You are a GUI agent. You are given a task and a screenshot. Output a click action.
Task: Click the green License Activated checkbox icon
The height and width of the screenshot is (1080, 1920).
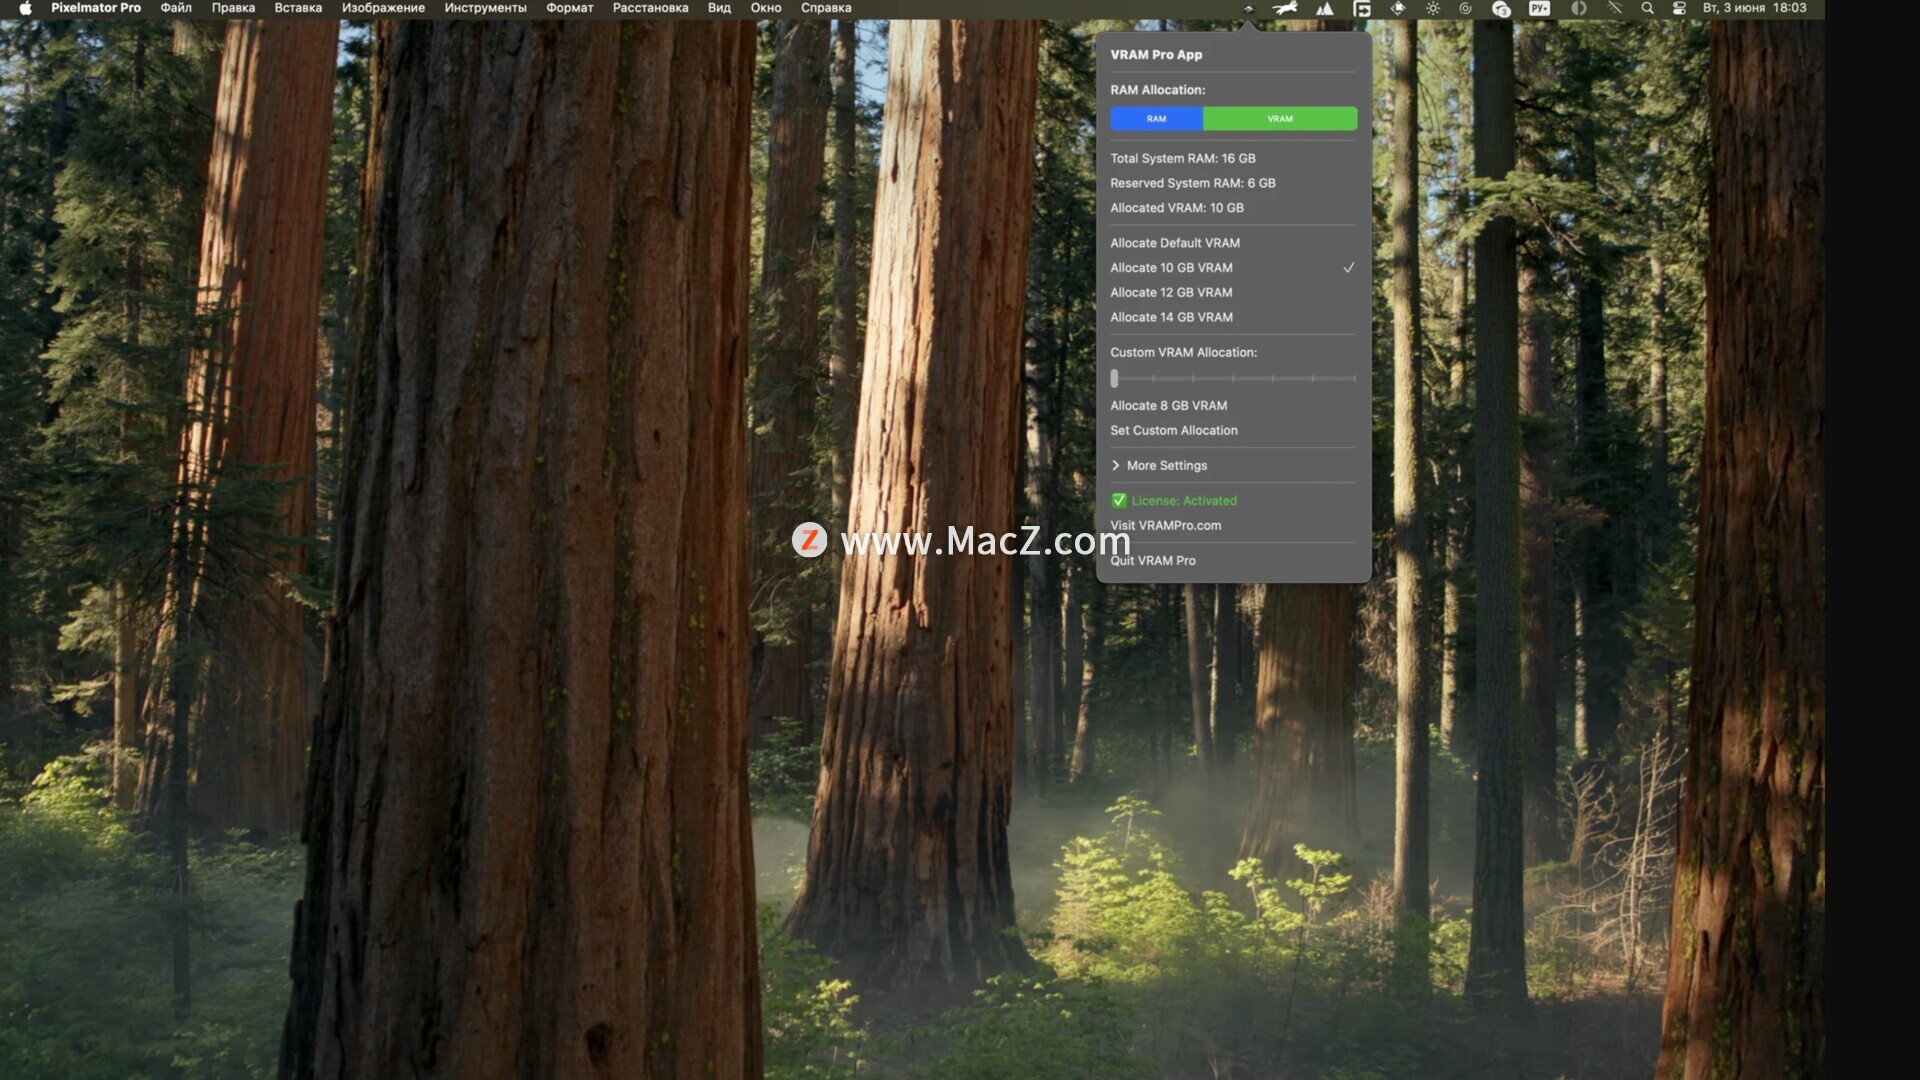click(x=1118, y=501)
